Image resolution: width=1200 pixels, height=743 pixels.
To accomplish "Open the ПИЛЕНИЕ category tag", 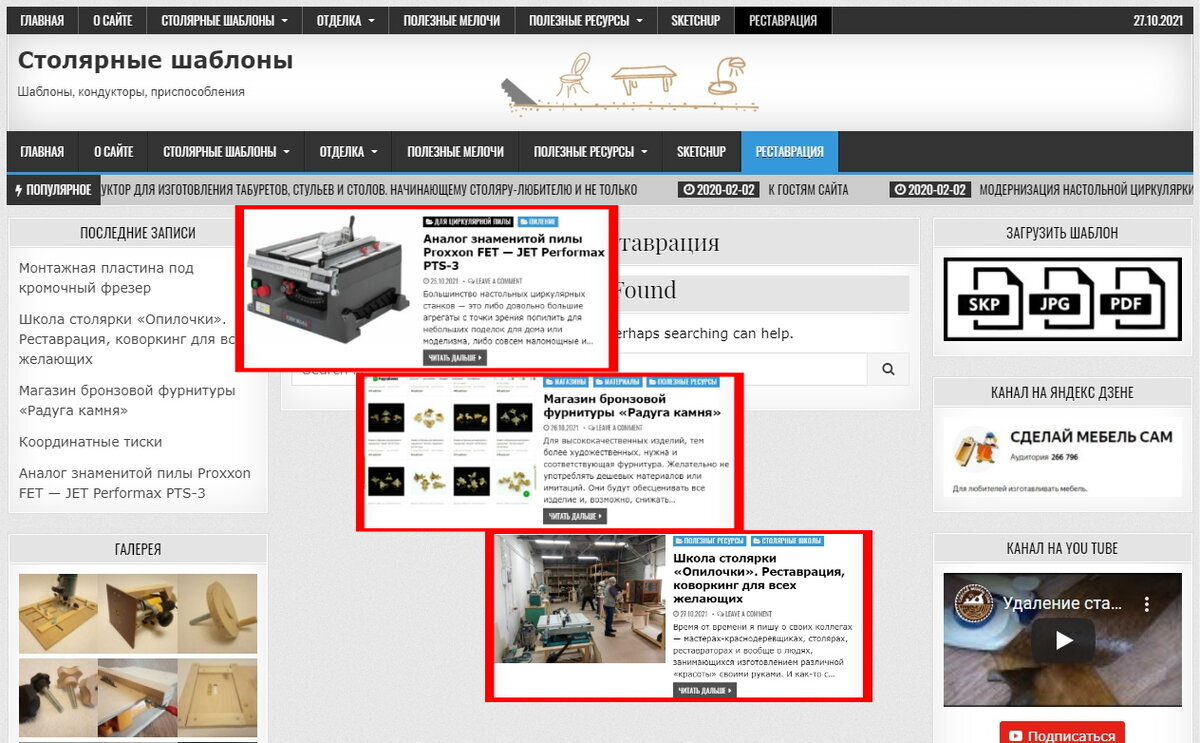I will point(538,221).
